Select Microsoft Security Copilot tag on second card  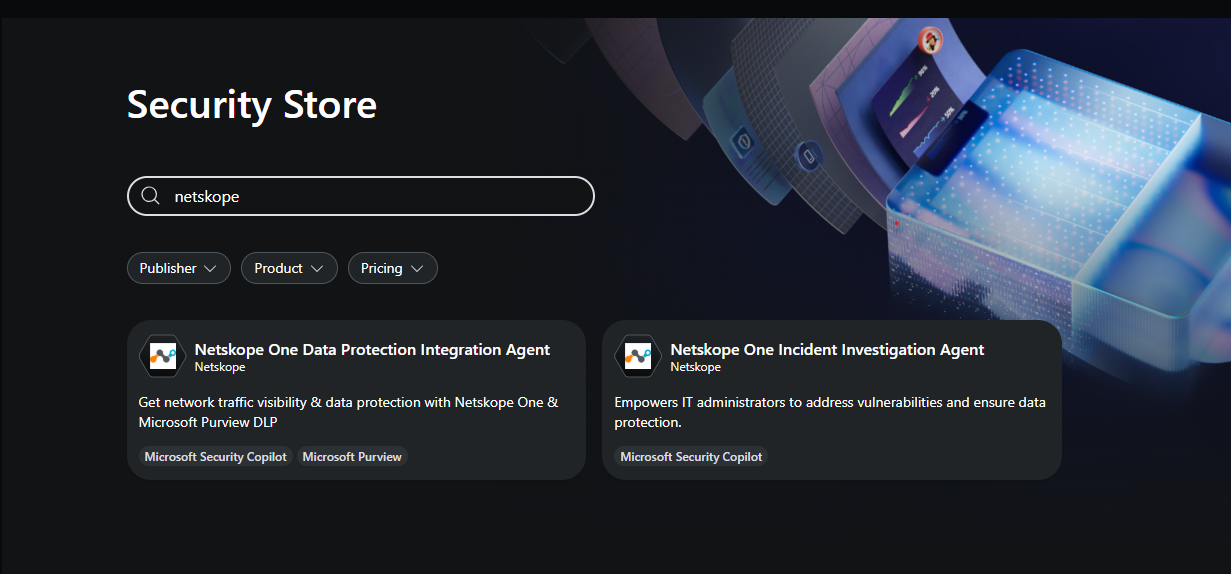point(691,456)
